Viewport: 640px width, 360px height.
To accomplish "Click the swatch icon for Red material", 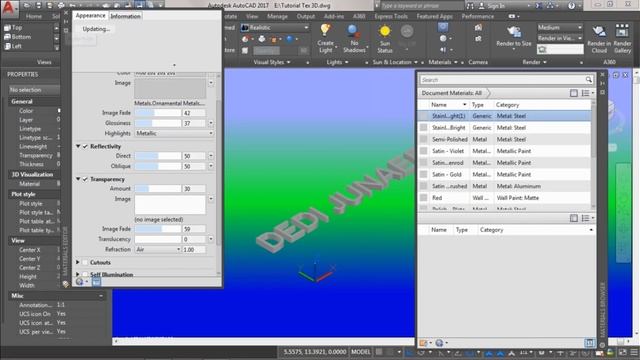I will click(x=424, y=198).
